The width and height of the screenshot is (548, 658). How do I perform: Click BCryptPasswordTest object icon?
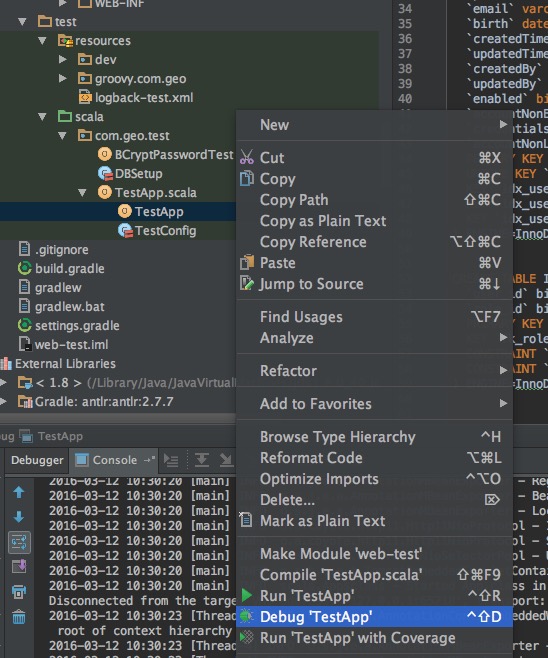pos(104,154)
